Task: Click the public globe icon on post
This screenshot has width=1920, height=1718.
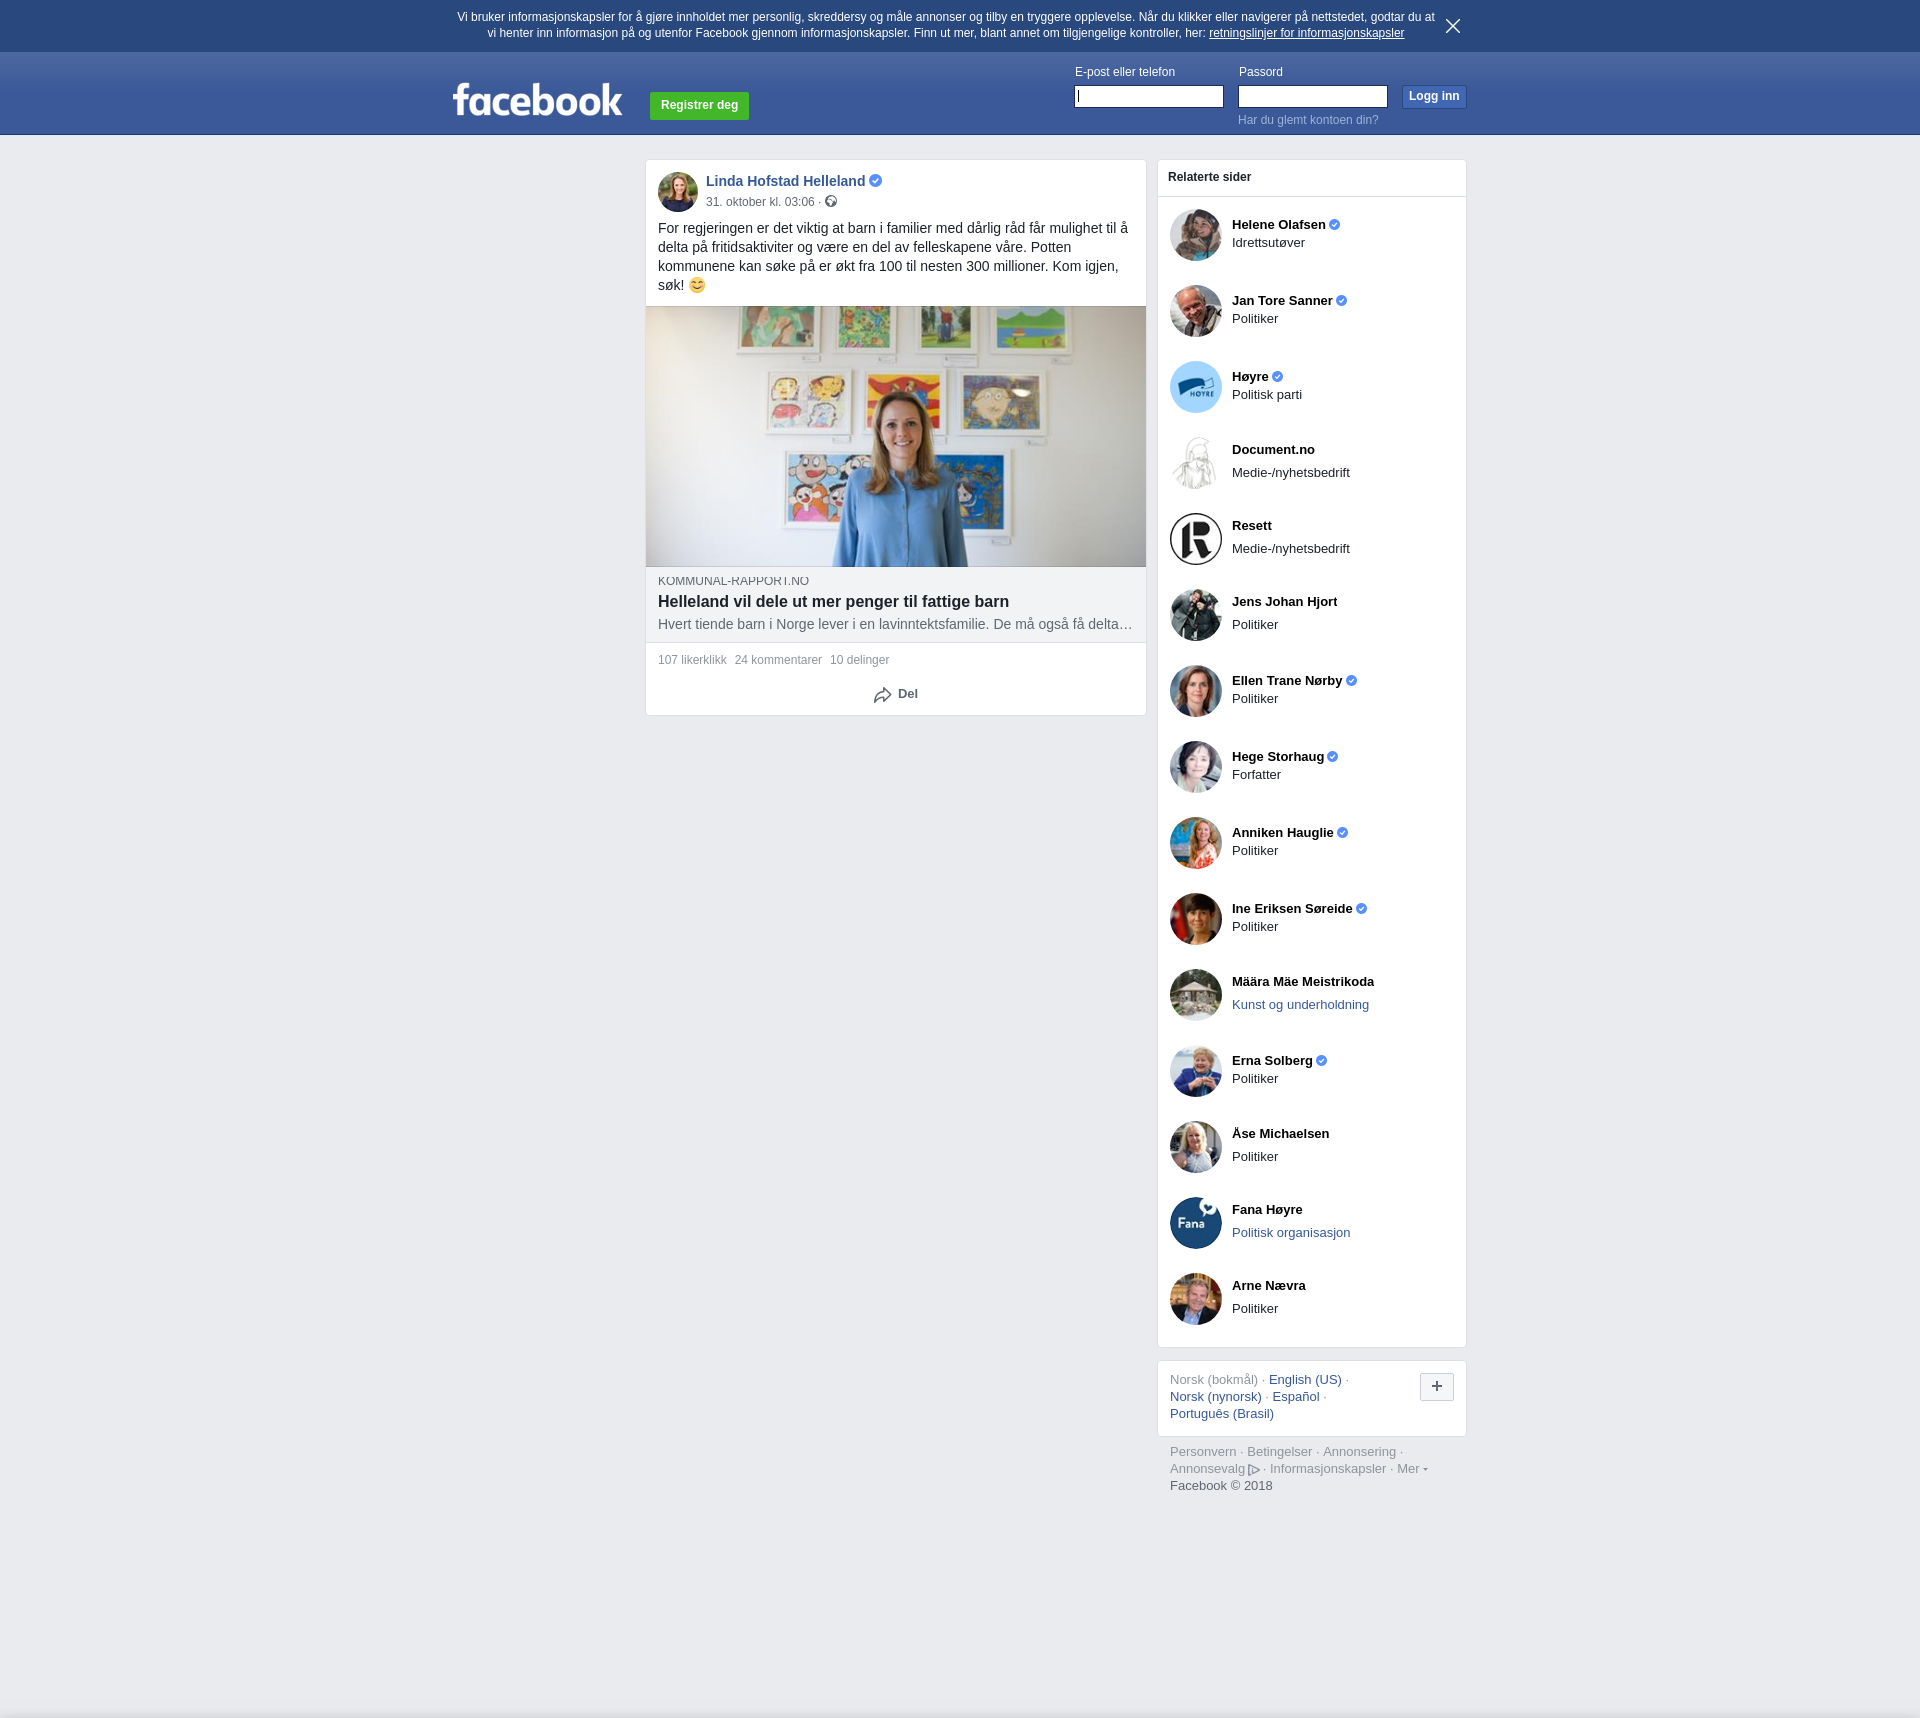Action: (x=831, y=202)
